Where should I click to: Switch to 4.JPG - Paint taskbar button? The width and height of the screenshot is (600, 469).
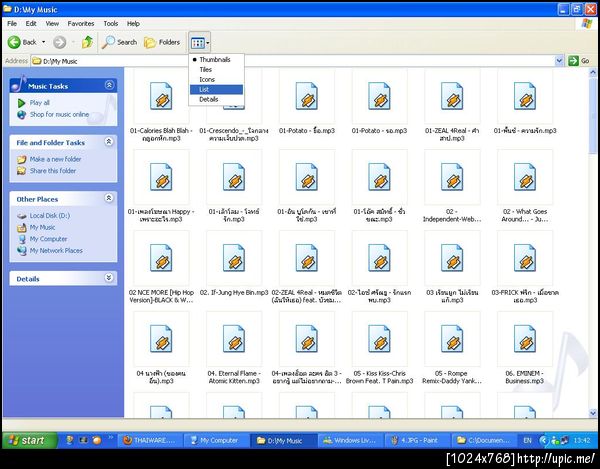tap(416, 441)
